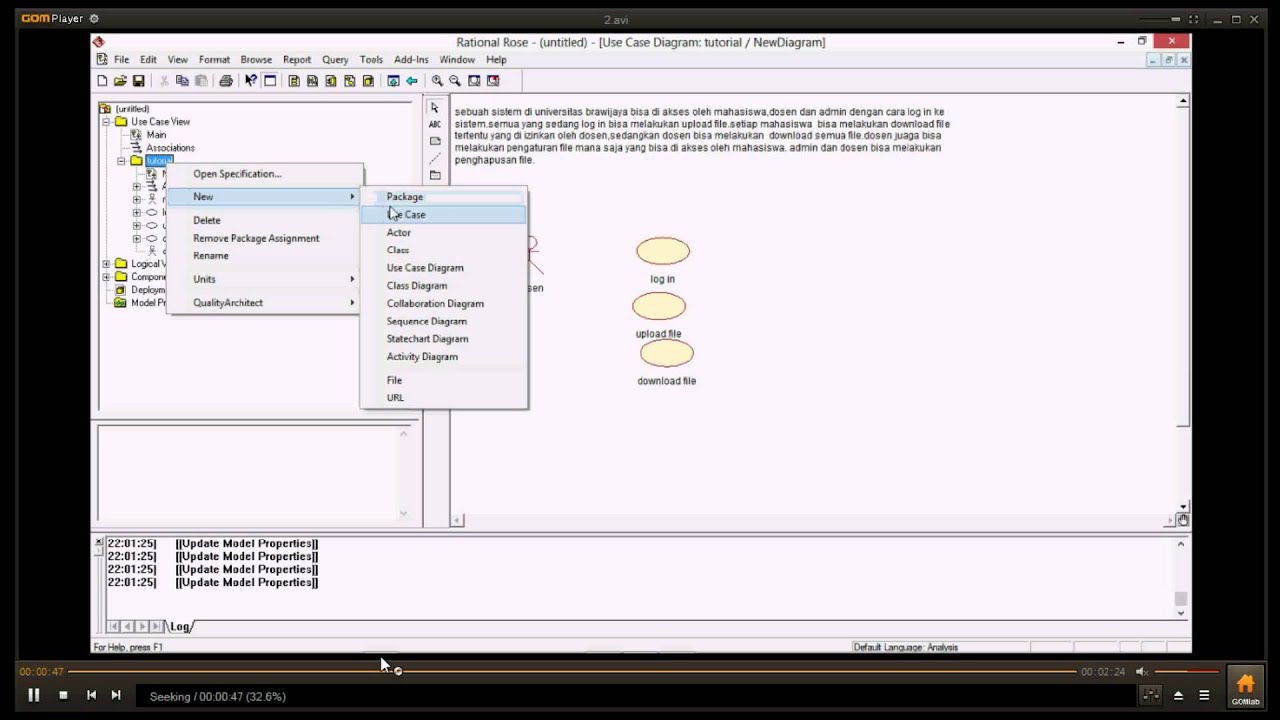Screen dimensions: 1280x720
Task: Choose Package from the New submenu
Action: click(x=443, y=197)
